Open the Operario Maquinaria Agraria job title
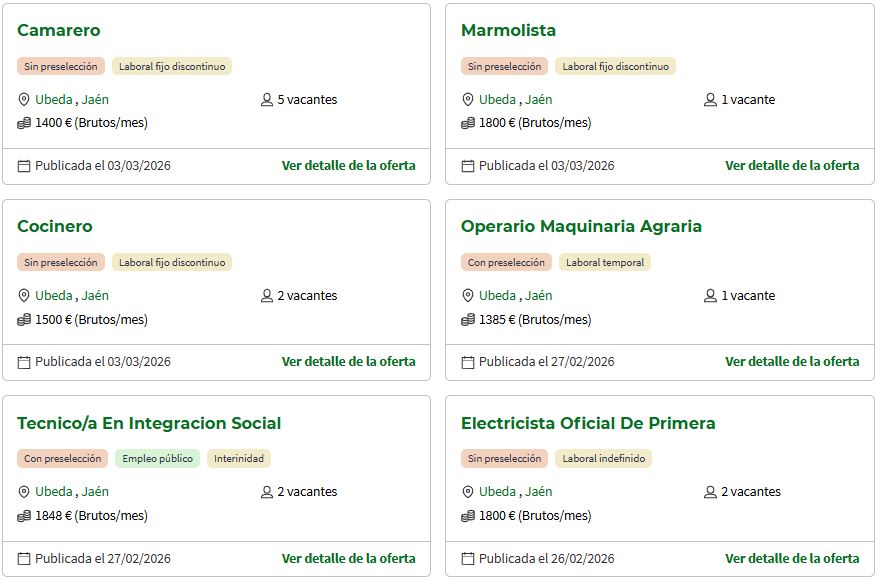This screenshot has height=581, width=880. 581,227
